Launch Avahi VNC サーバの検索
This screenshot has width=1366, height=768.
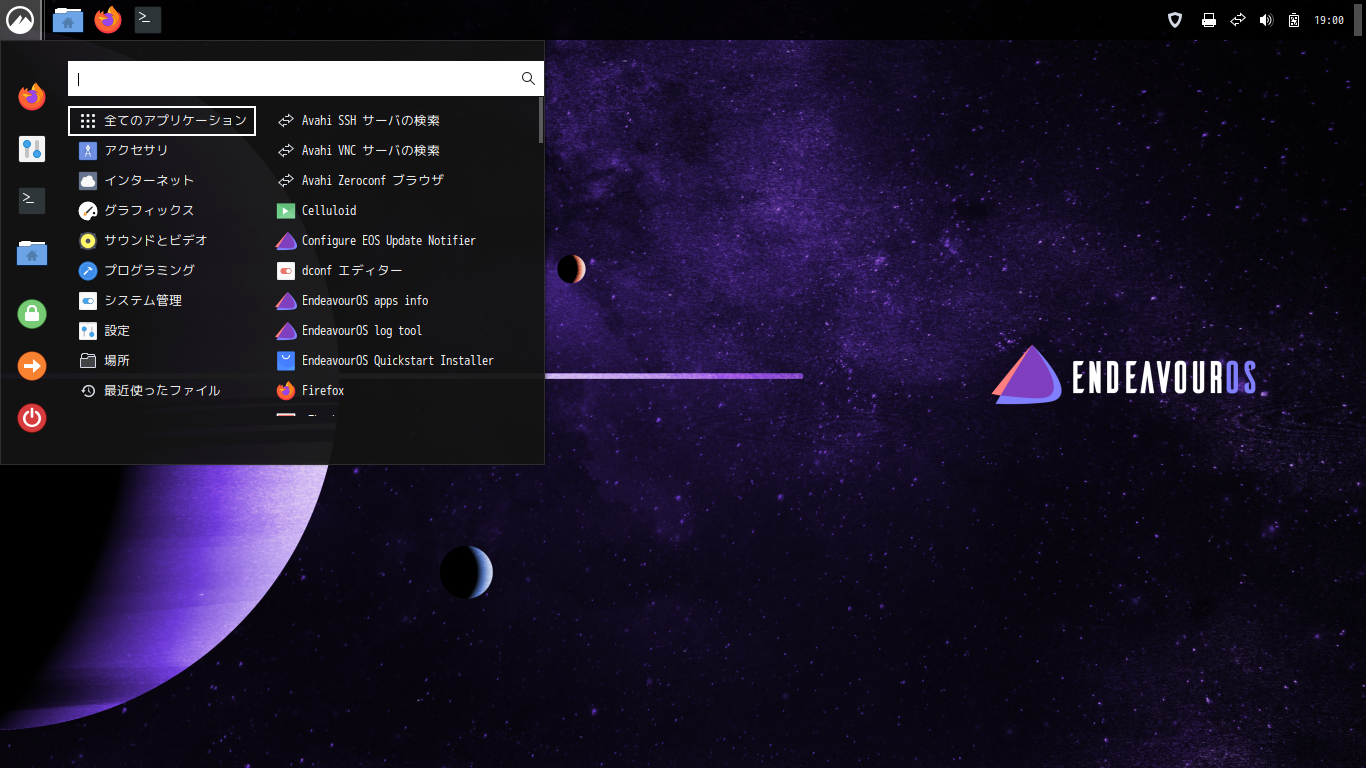coord(404,151)
